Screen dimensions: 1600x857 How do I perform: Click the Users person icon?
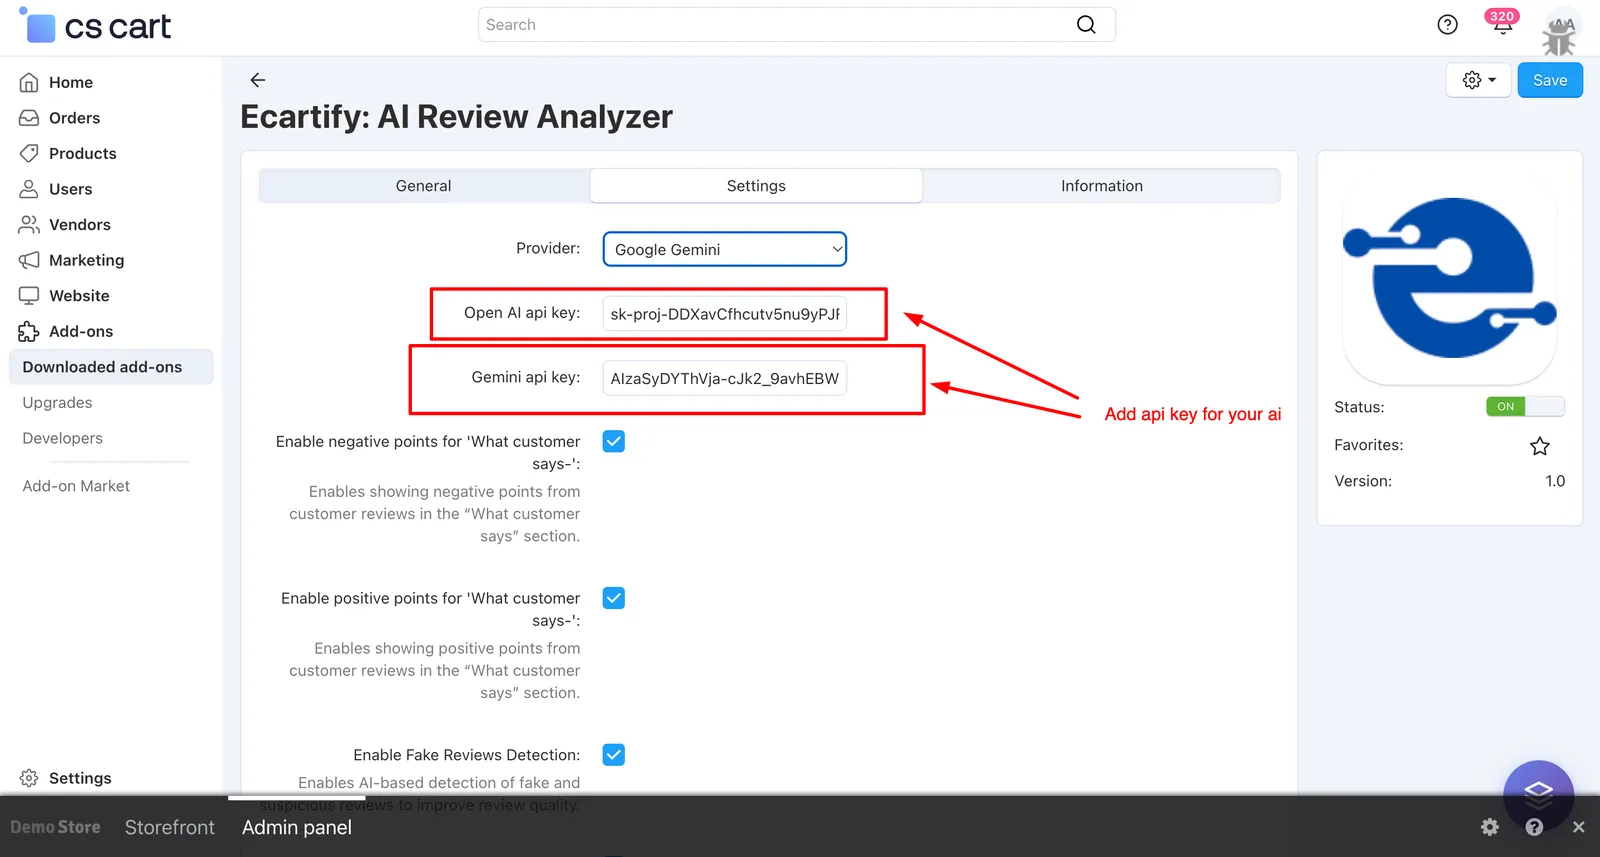click(x=29, y=189)
